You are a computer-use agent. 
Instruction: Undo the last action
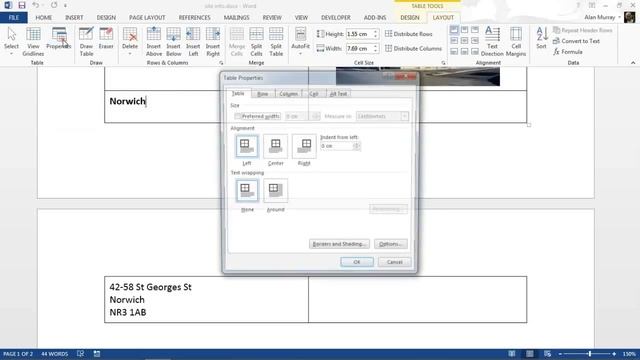tap(36, 5)
